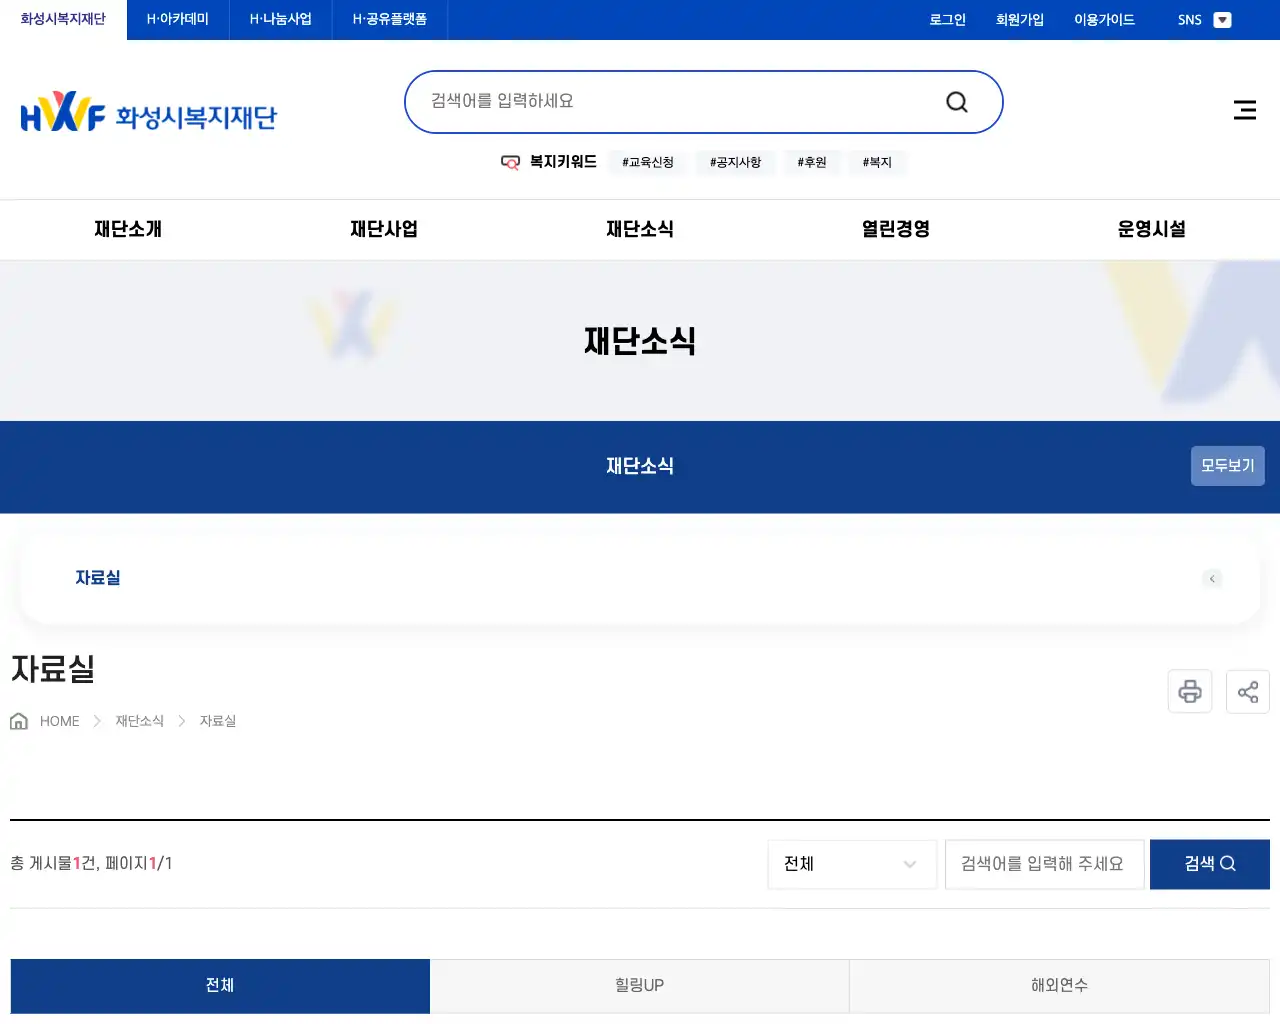Image resolution: width=1280 pixels, height=1024 pixels.
Task: Switch to the 힐링UP tab
Action: (x=639, y=986)
